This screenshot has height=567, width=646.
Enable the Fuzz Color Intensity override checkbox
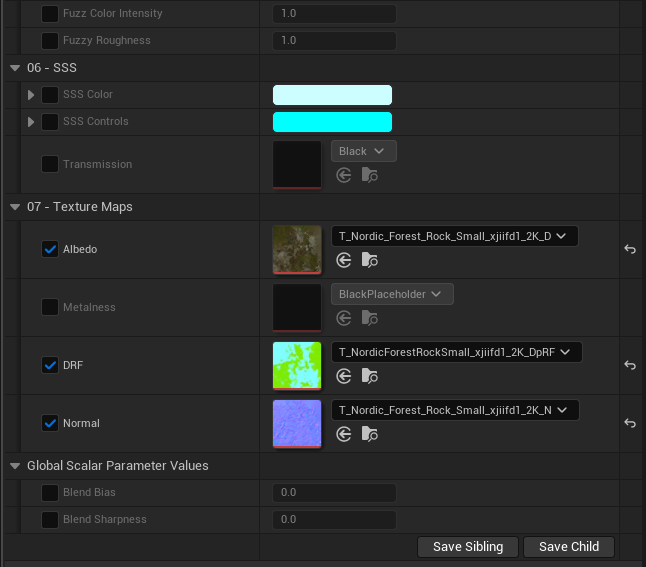click(x=50, y=14)
